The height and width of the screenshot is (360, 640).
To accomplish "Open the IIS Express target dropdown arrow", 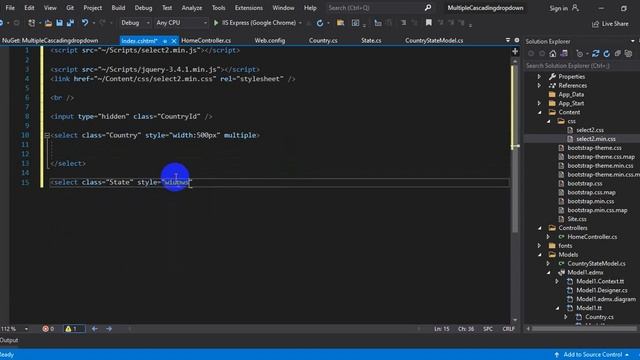I will point(300,23).
